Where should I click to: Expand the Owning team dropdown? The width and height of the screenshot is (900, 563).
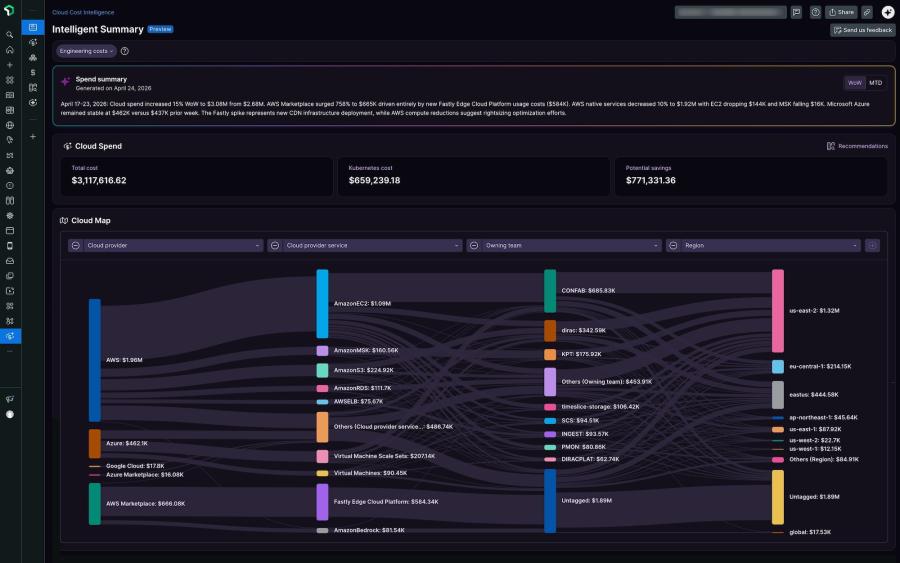click(x=571, y=246)
